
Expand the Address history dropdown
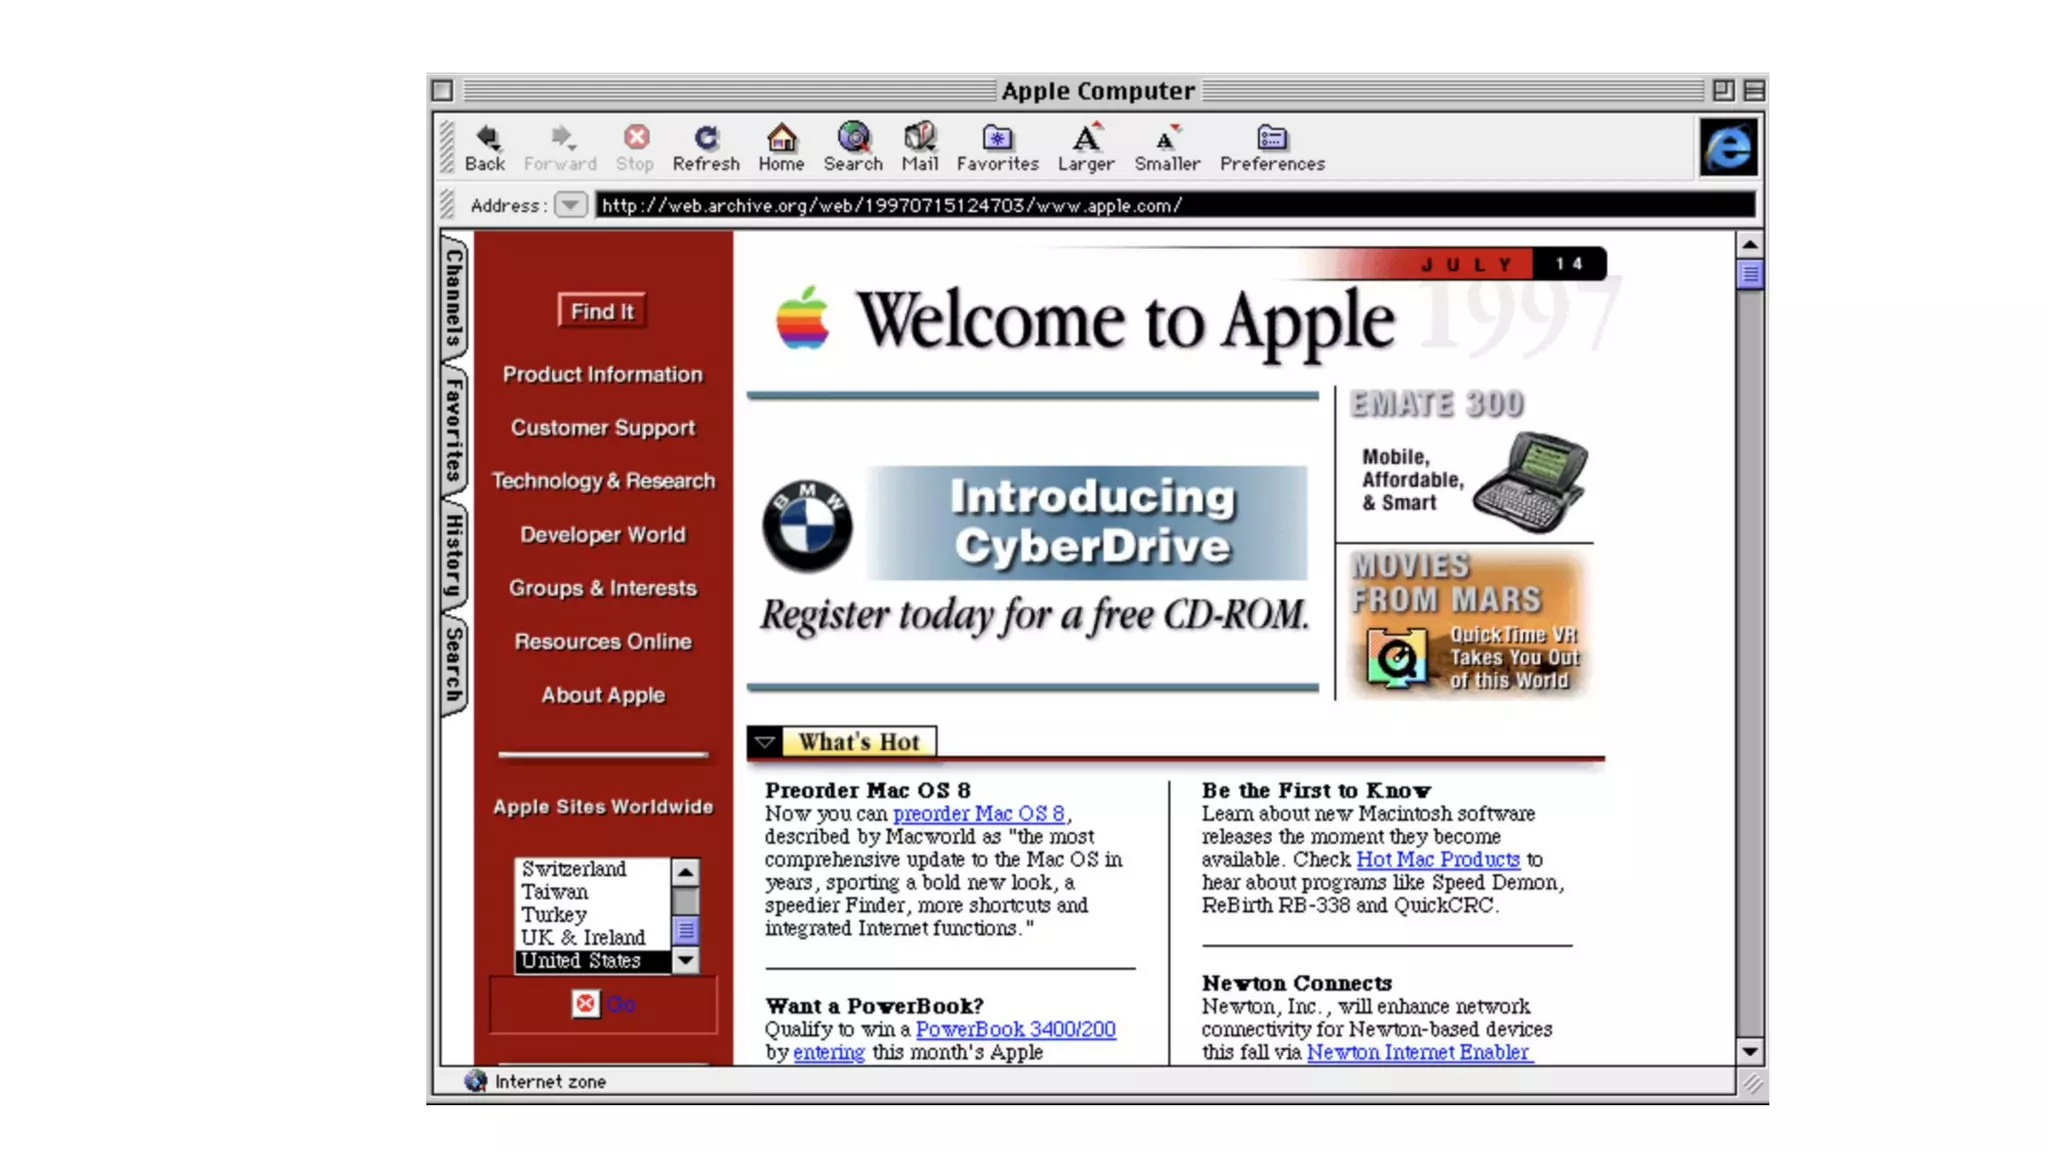pos(570,205)
